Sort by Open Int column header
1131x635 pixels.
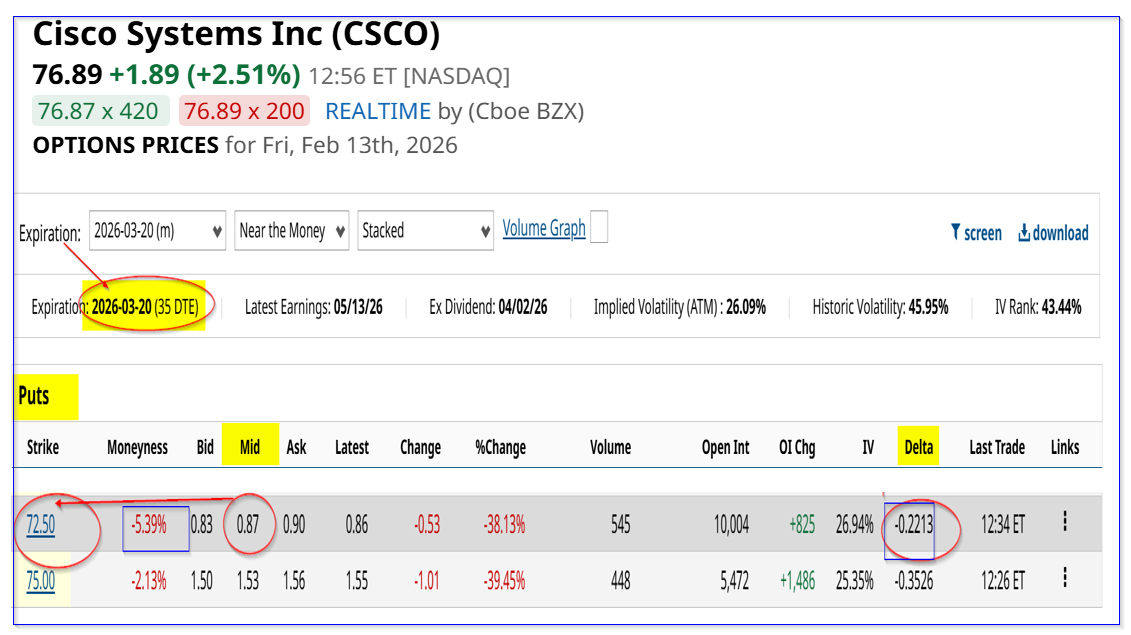click(x=725, y=447)
